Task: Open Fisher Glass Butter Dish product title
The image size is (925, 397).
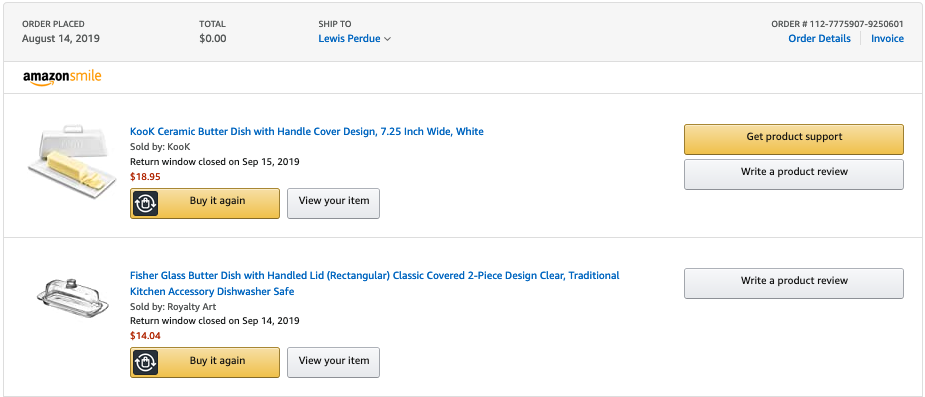Action: 375,283
